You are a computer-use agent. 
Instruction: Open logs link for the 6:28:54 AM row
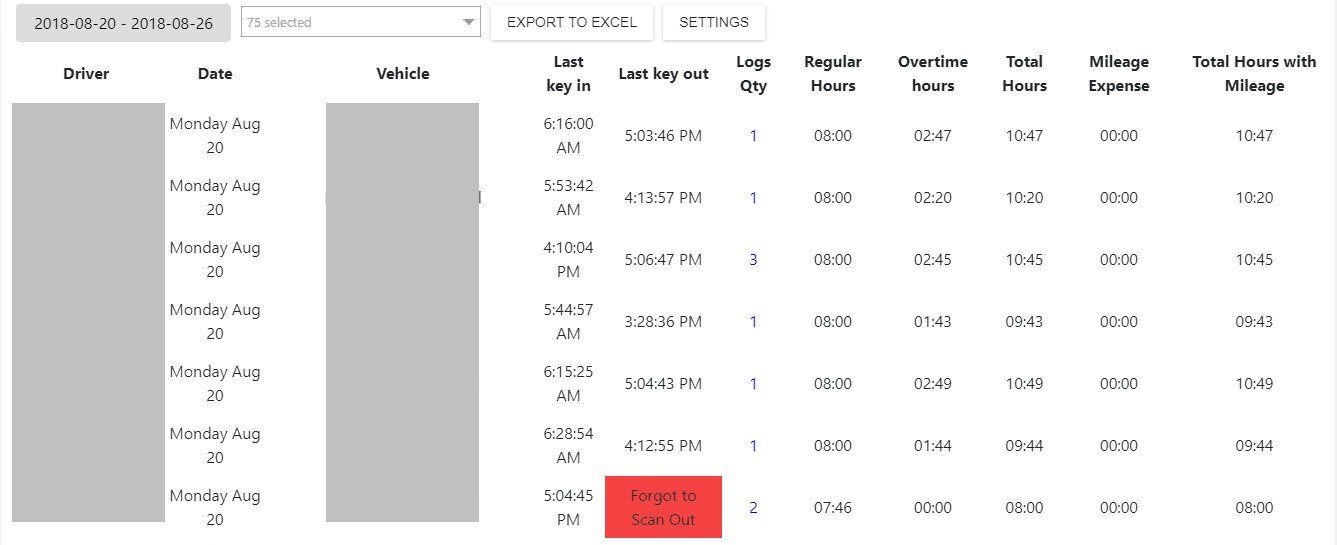(x=753, y=446)
